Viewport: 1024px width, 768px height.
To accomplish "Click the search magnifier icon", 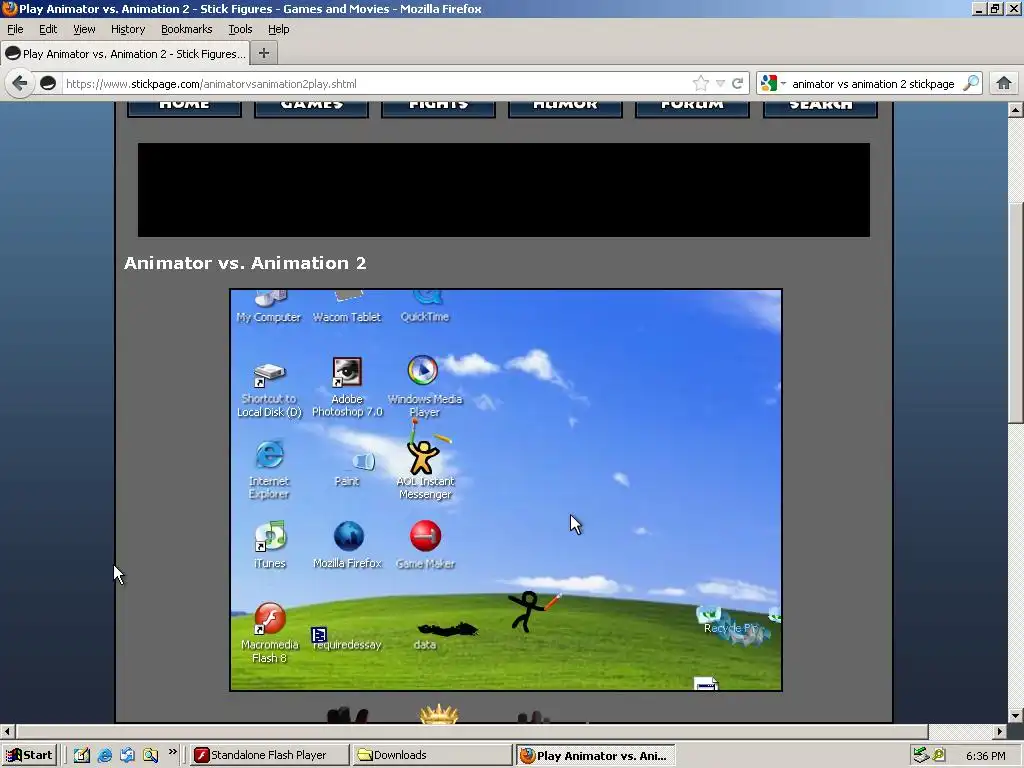I will coord(971,84).
